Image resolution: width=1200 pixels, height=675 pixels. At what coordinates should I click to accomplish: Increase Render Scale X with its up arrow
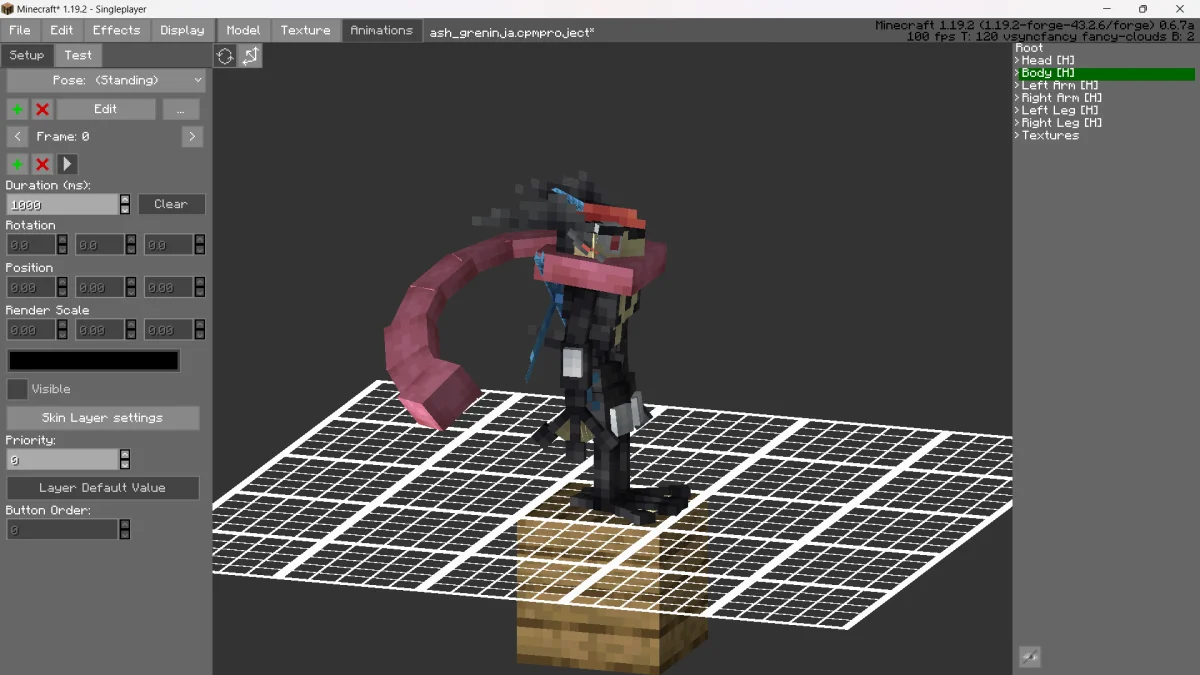pyautogui.click(x=62, y=325)
